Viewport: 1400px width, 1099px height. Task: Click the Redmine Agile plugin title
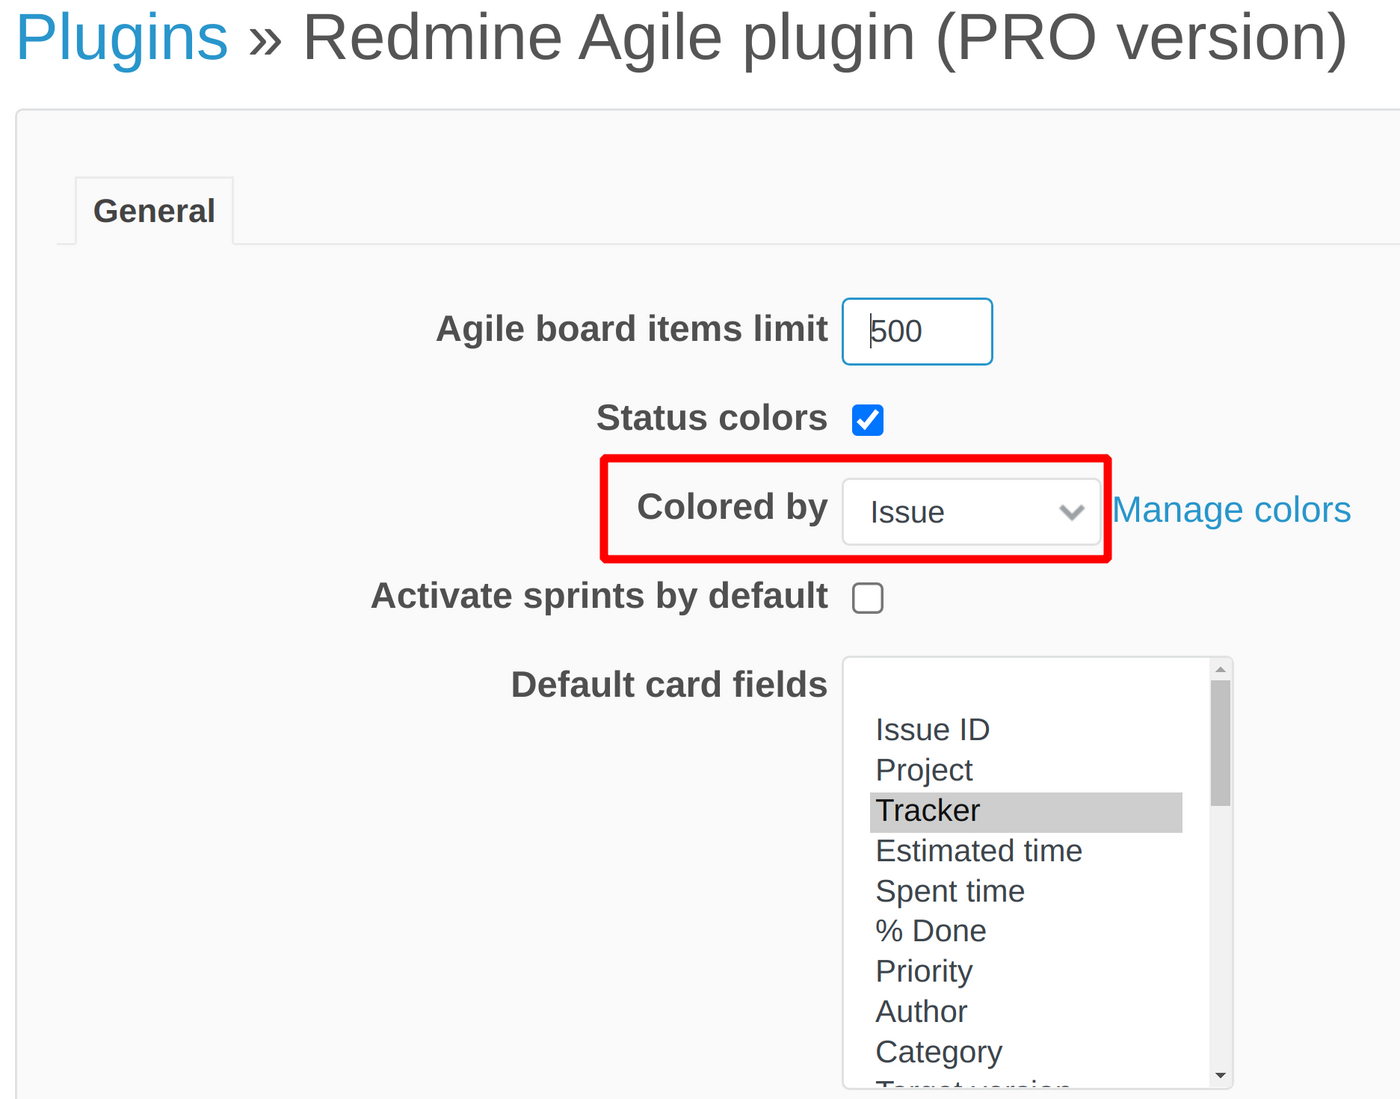point(825,37)
